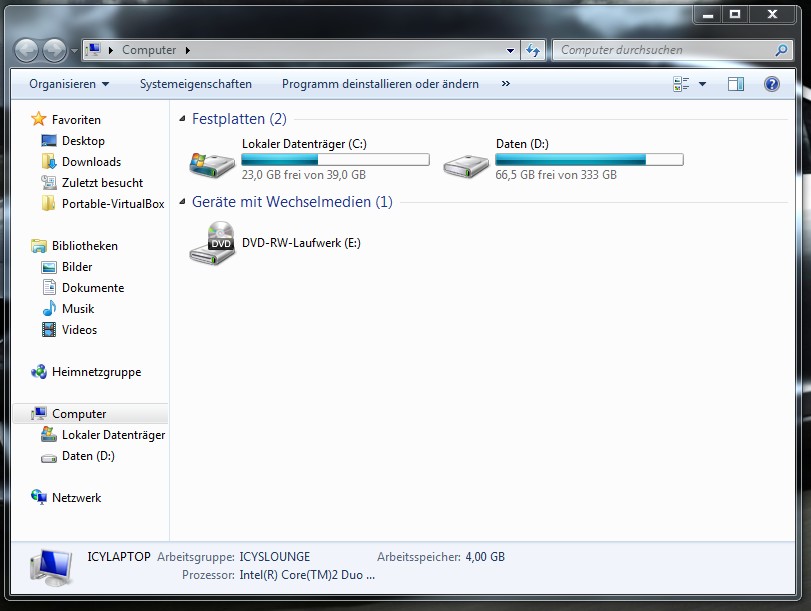The width and height of the screenshot is (811, 611).
Task: Click the C: drive usage bar
Action: (x=335, y=159)
